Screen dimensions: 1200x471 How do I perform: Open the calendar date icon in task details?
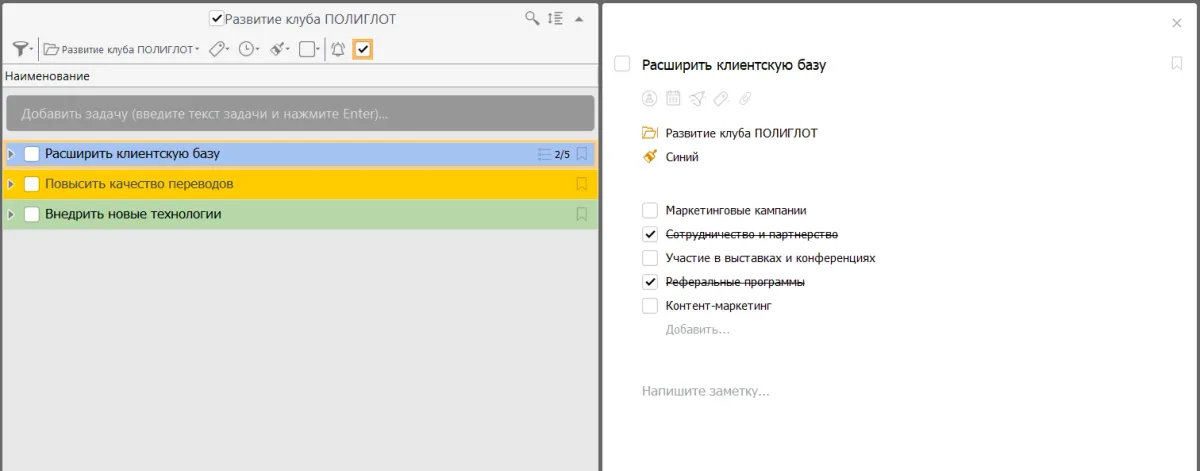673,98
